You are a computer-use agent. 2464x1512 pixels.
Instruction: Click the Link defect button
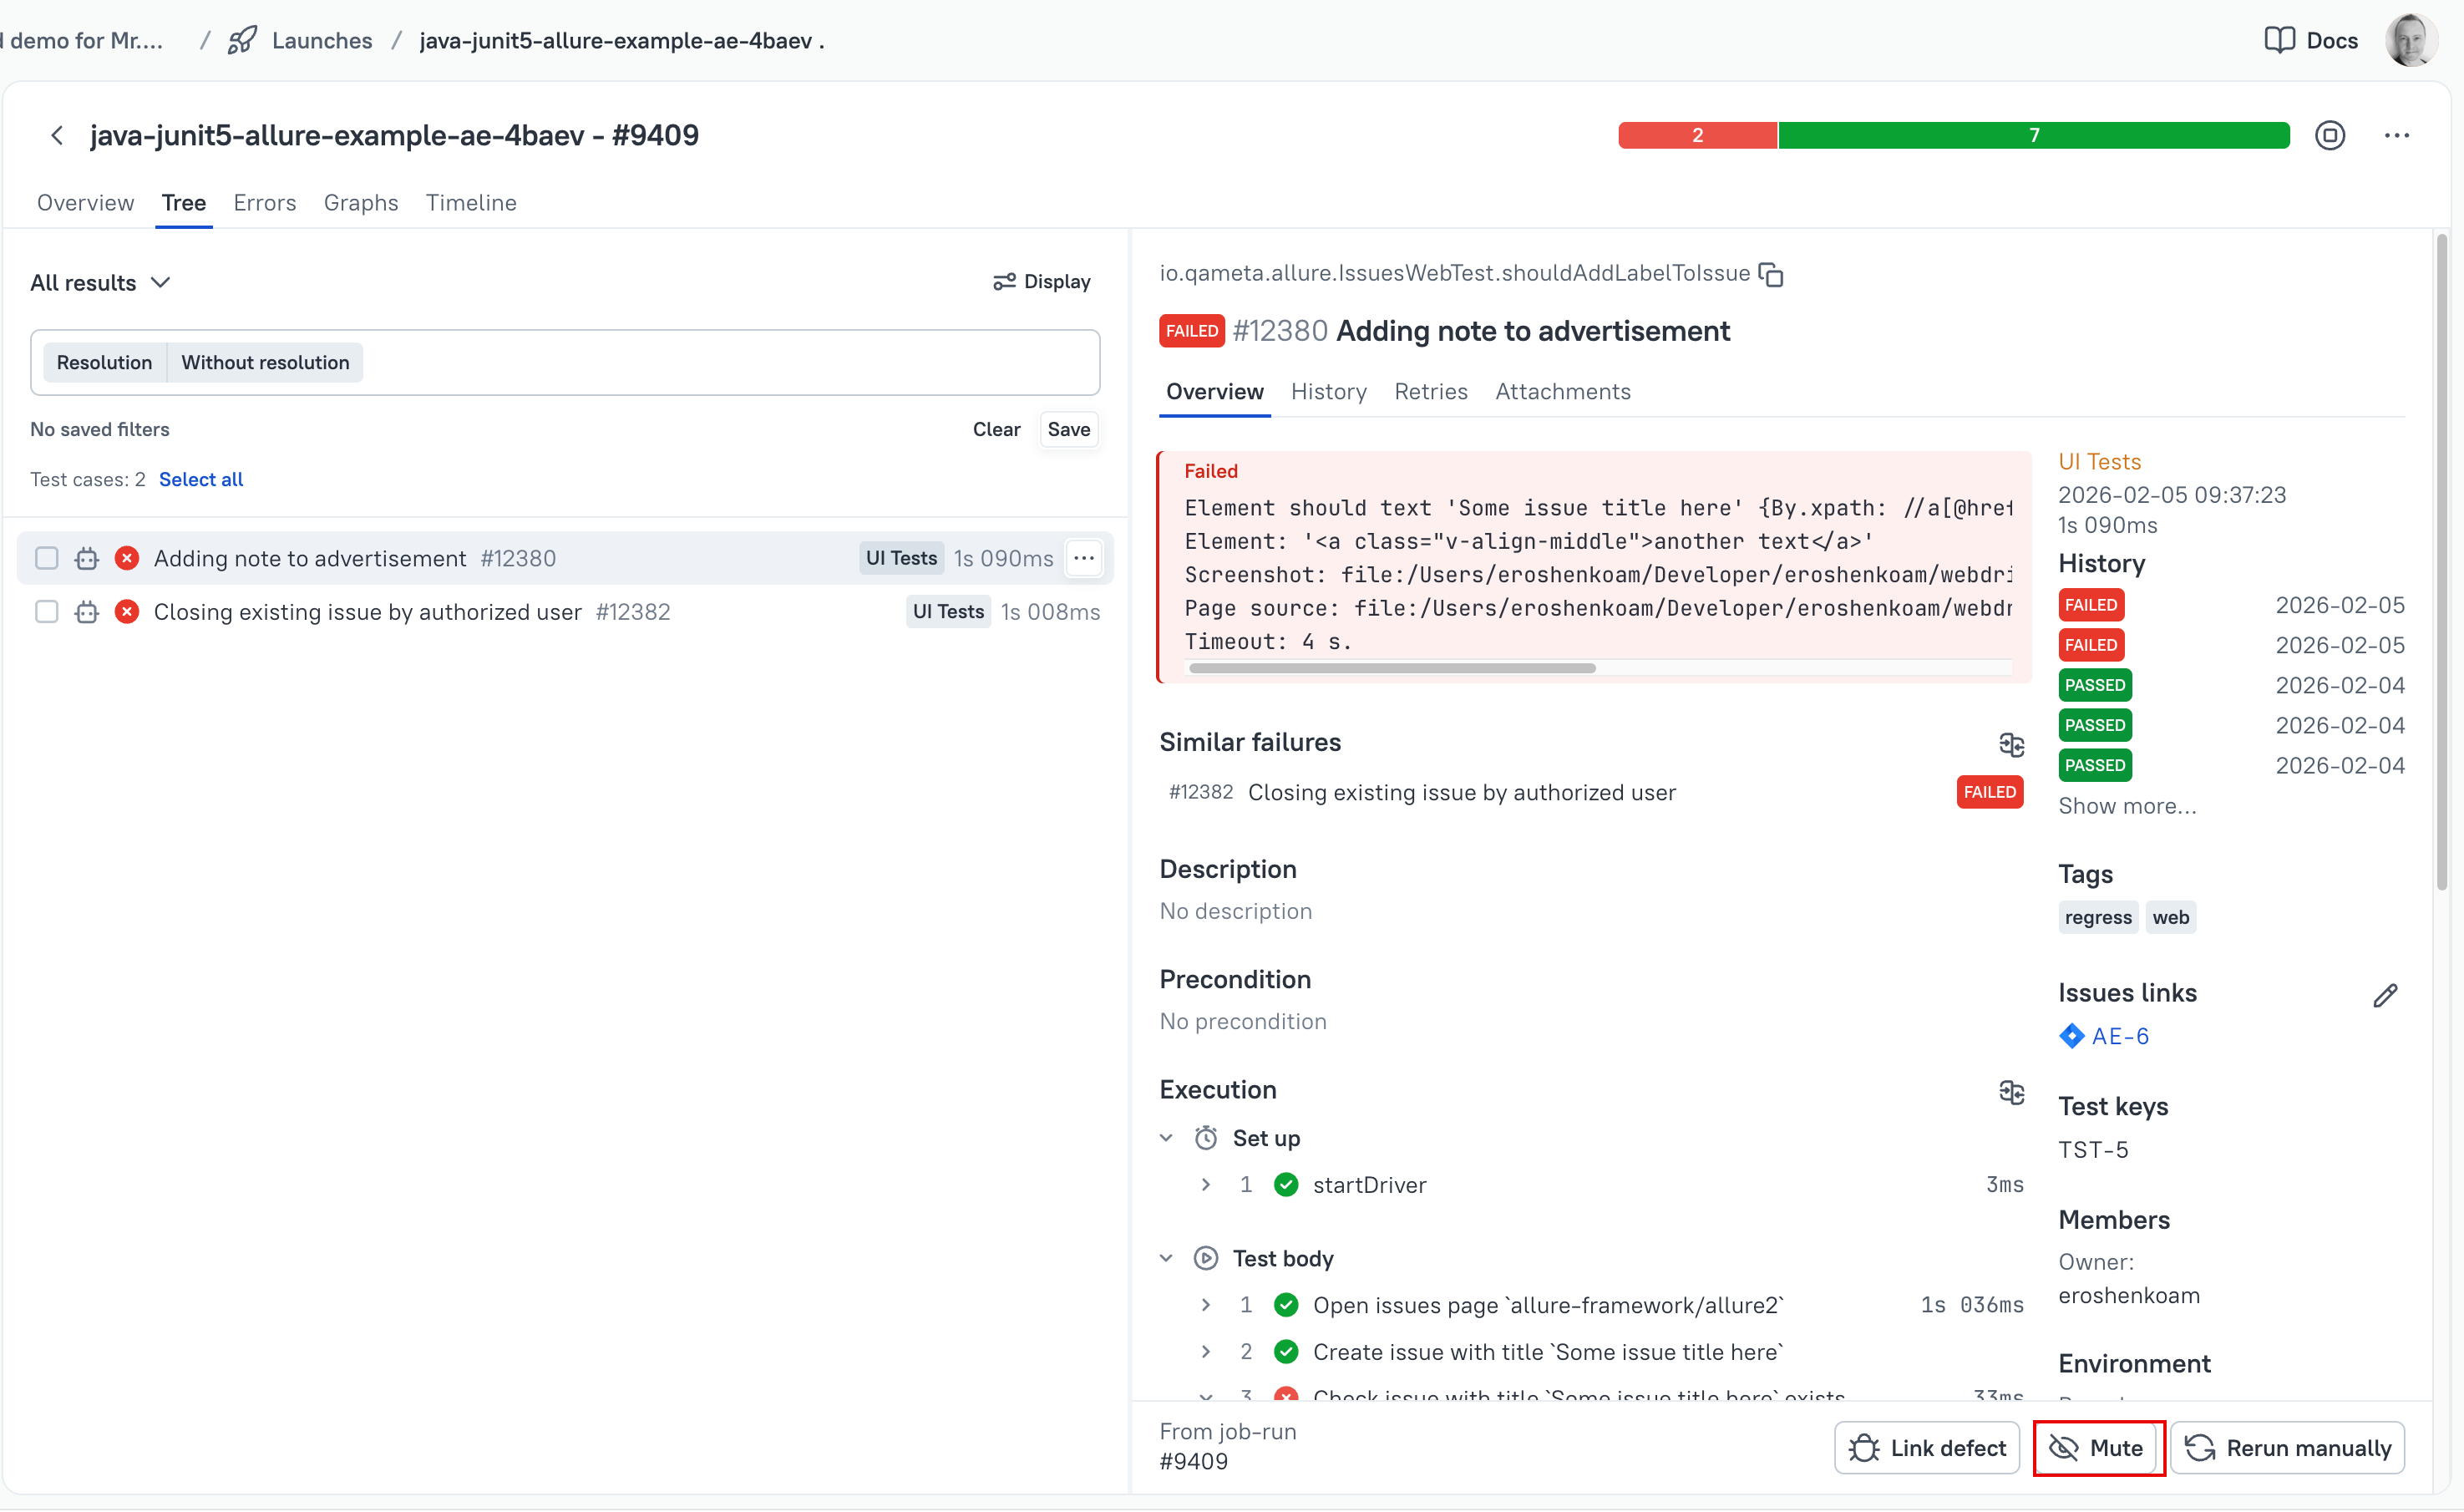click(x=1926, y=1447)
